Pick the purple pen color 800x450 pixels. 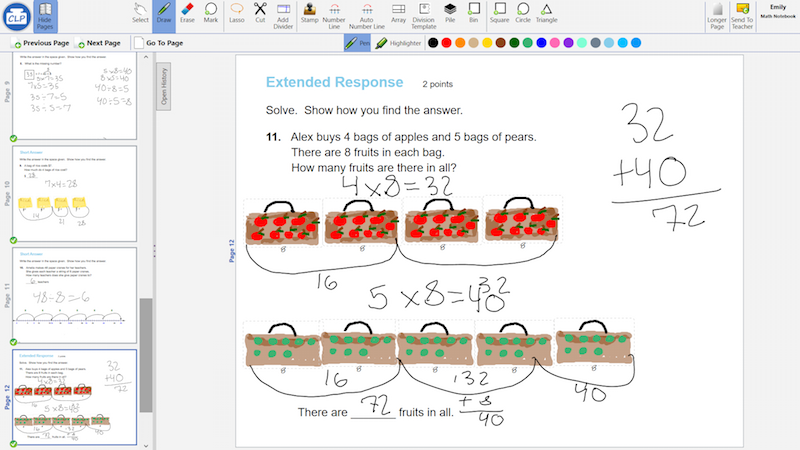568,43
